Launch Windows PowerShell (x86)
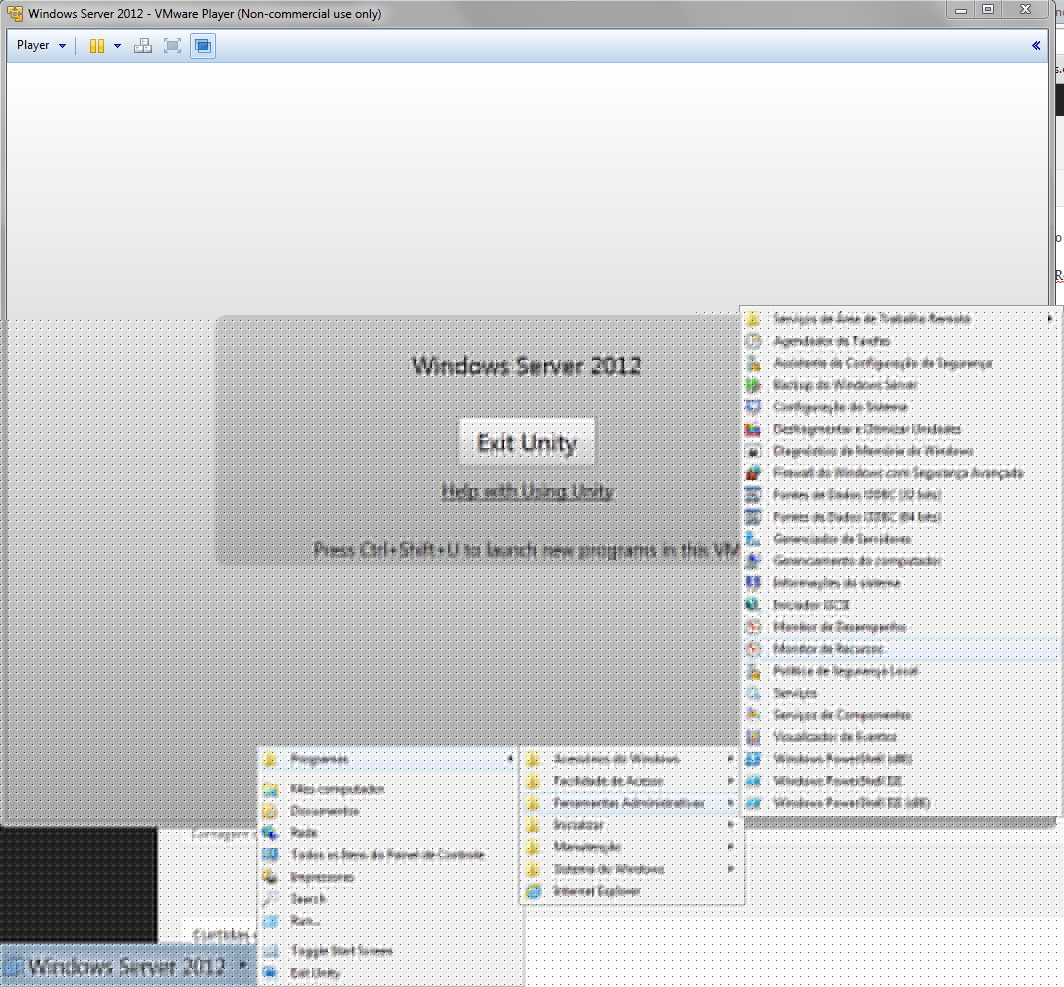The height and width of the screenshot is (987, 1064). (900, 758)
